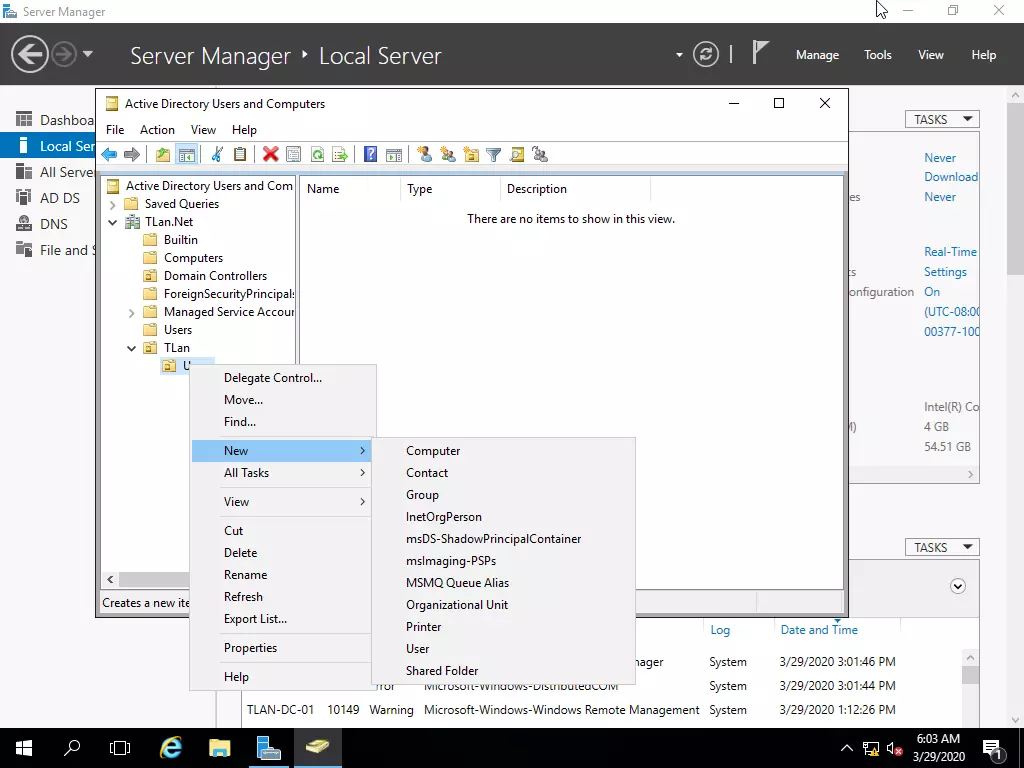Click the Real-Time link

[950, 252]
